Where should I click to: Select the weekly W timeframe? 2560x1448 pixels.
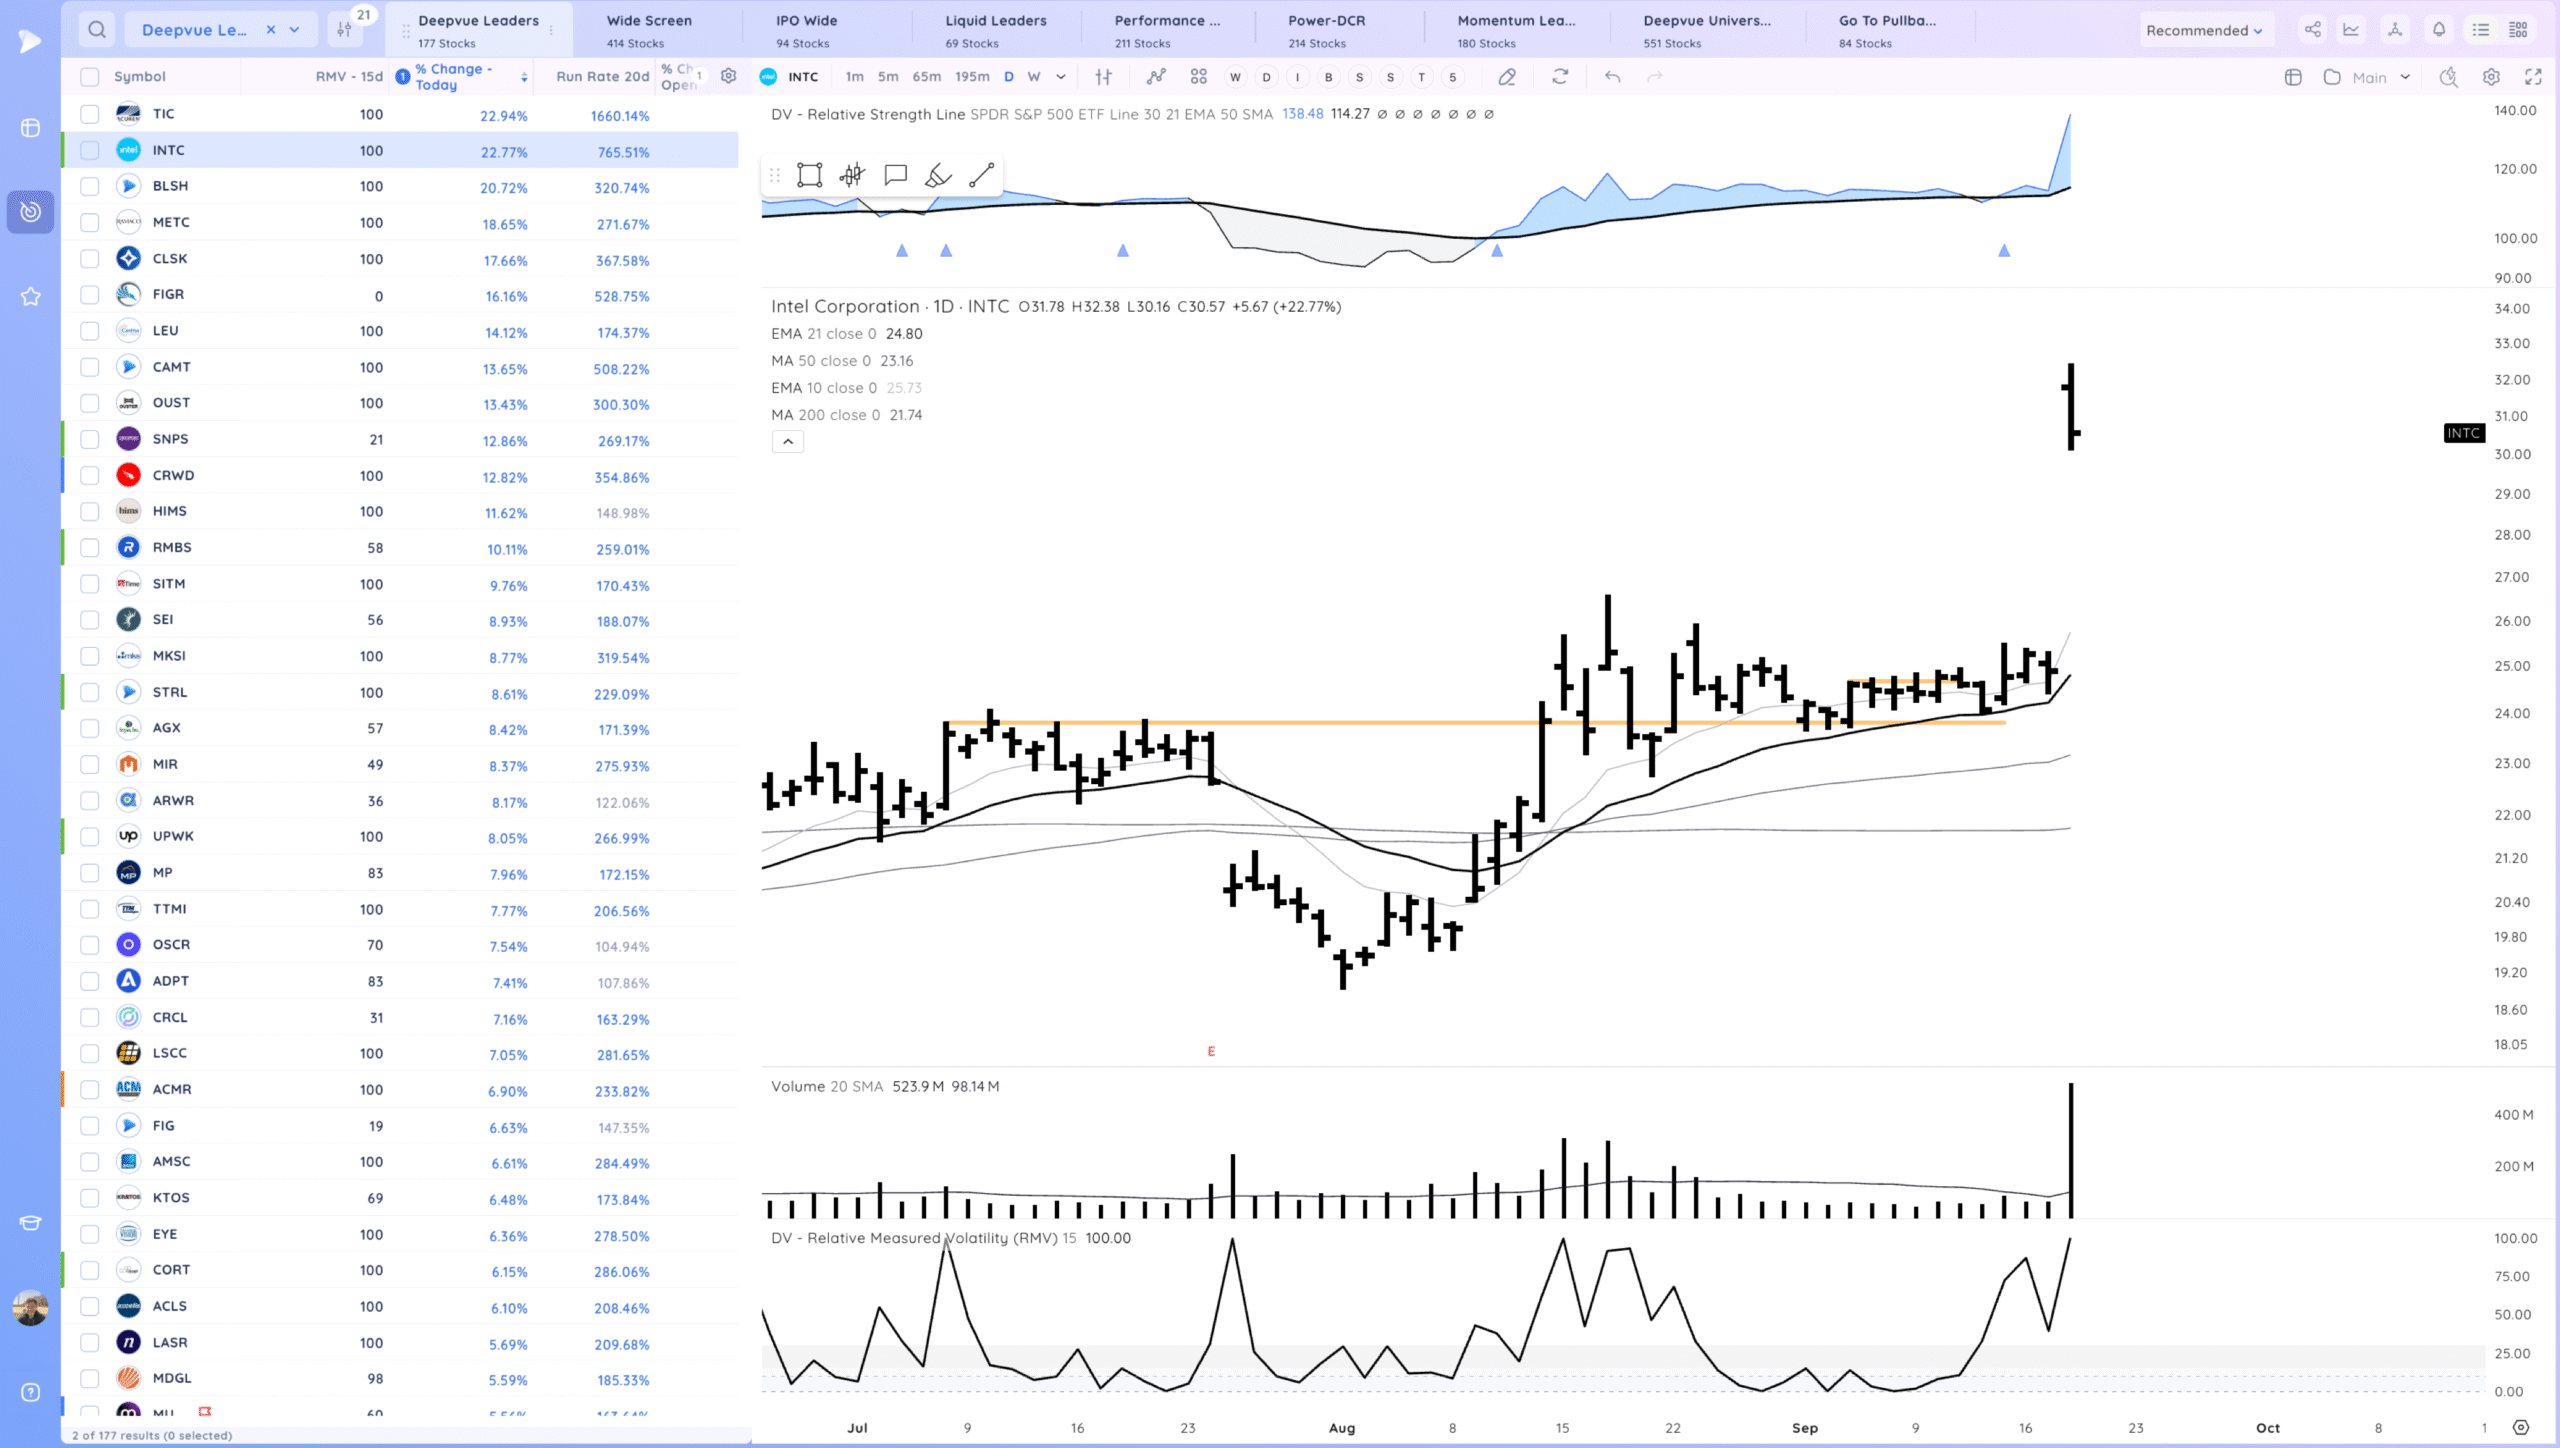click(x=1034, y=77)
